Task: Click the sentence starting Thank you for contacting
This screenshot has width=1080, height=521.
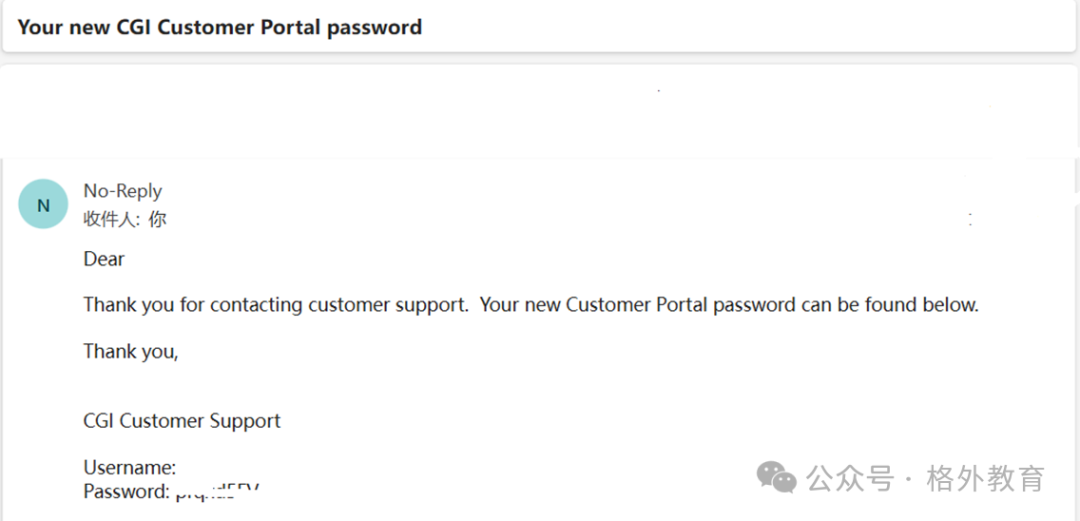Action: pyautogui.click(x=276, y=305)
